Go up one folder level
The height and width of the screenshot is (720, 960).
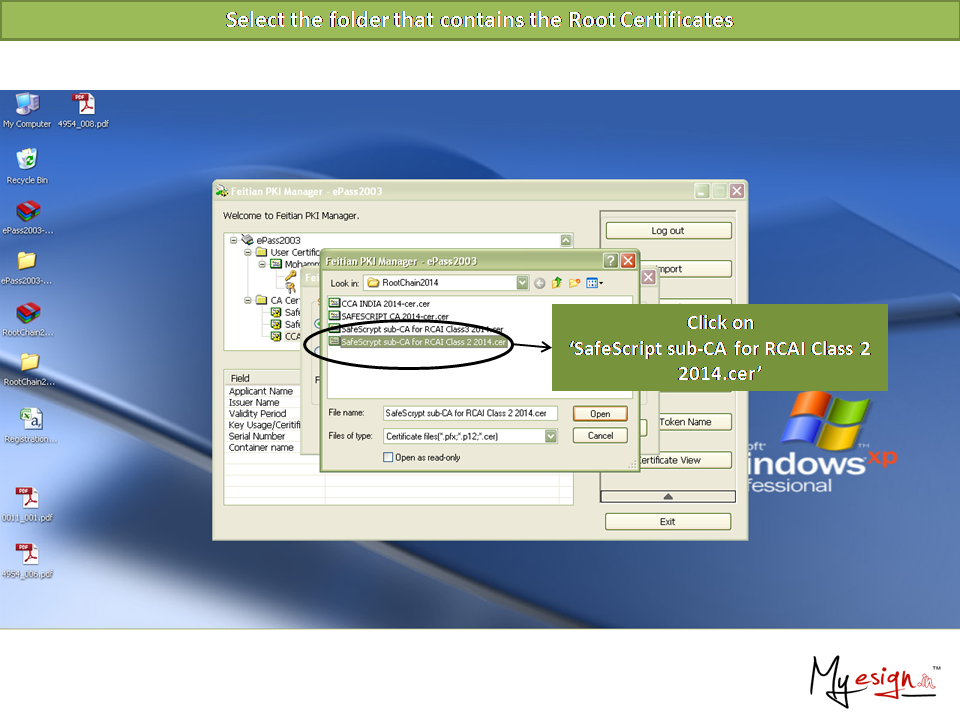coord(557,283)
